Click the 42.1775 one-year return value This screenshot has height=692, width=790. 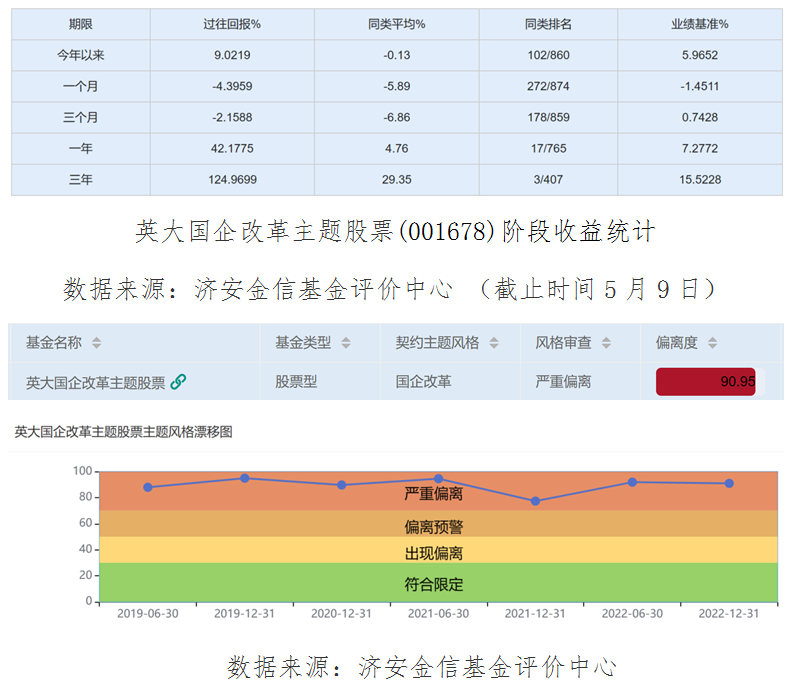click(232, 149)
